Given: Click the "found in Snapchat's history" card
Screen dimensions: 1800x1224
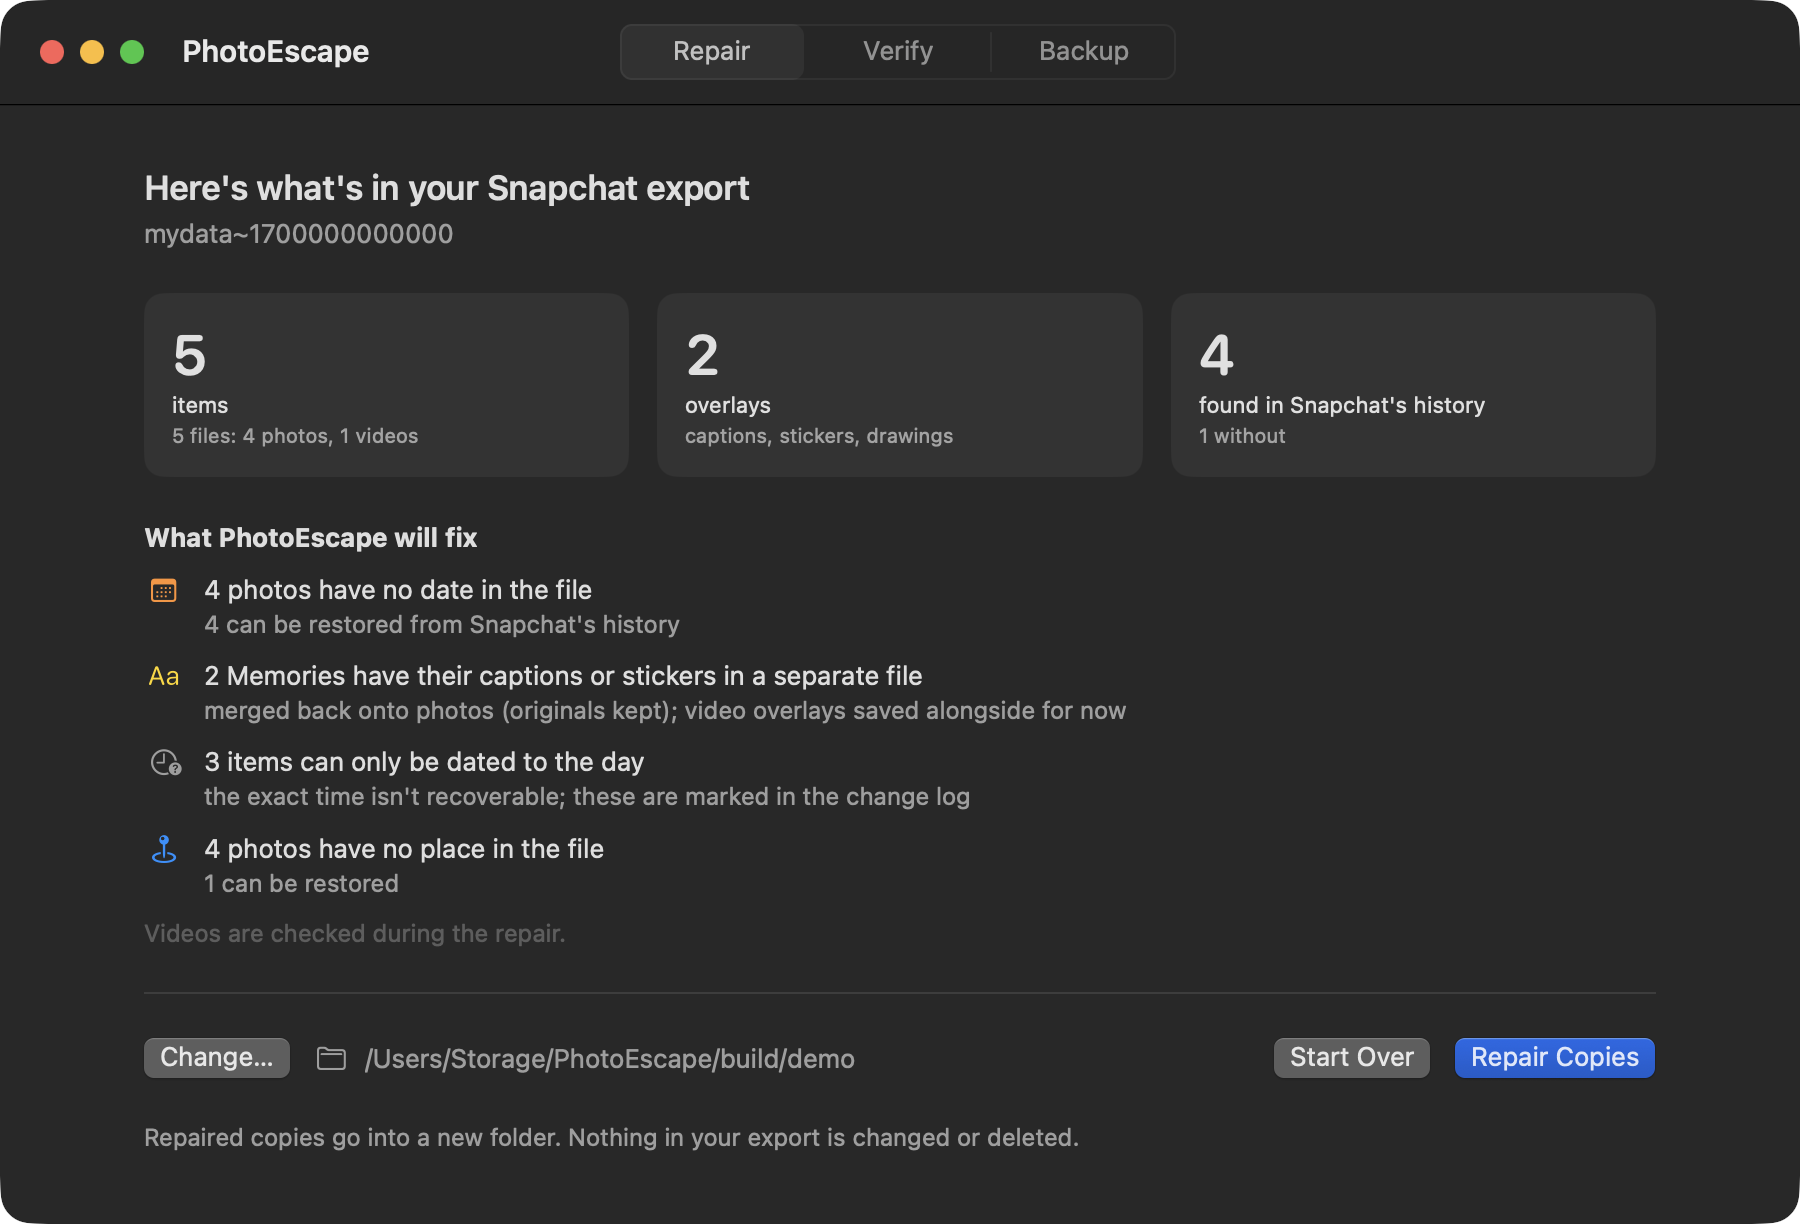Looking at the screenshot, I should point(1413,385).
